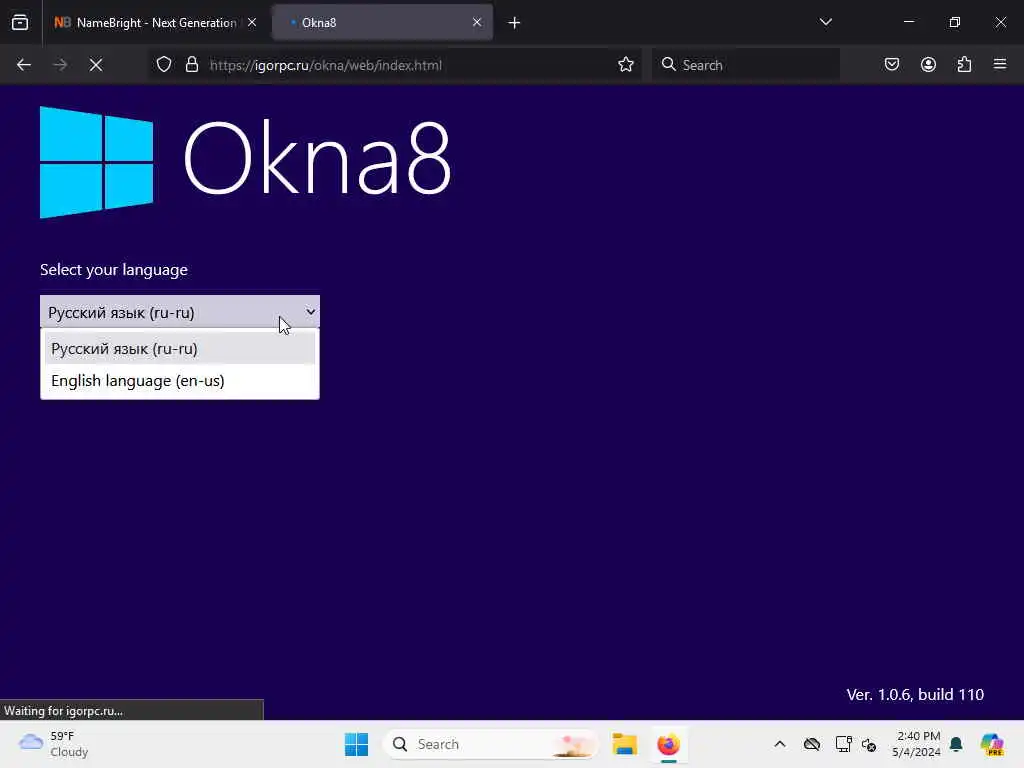Open a new browser tab
The image size is (1024, 768).
point(515,23)
